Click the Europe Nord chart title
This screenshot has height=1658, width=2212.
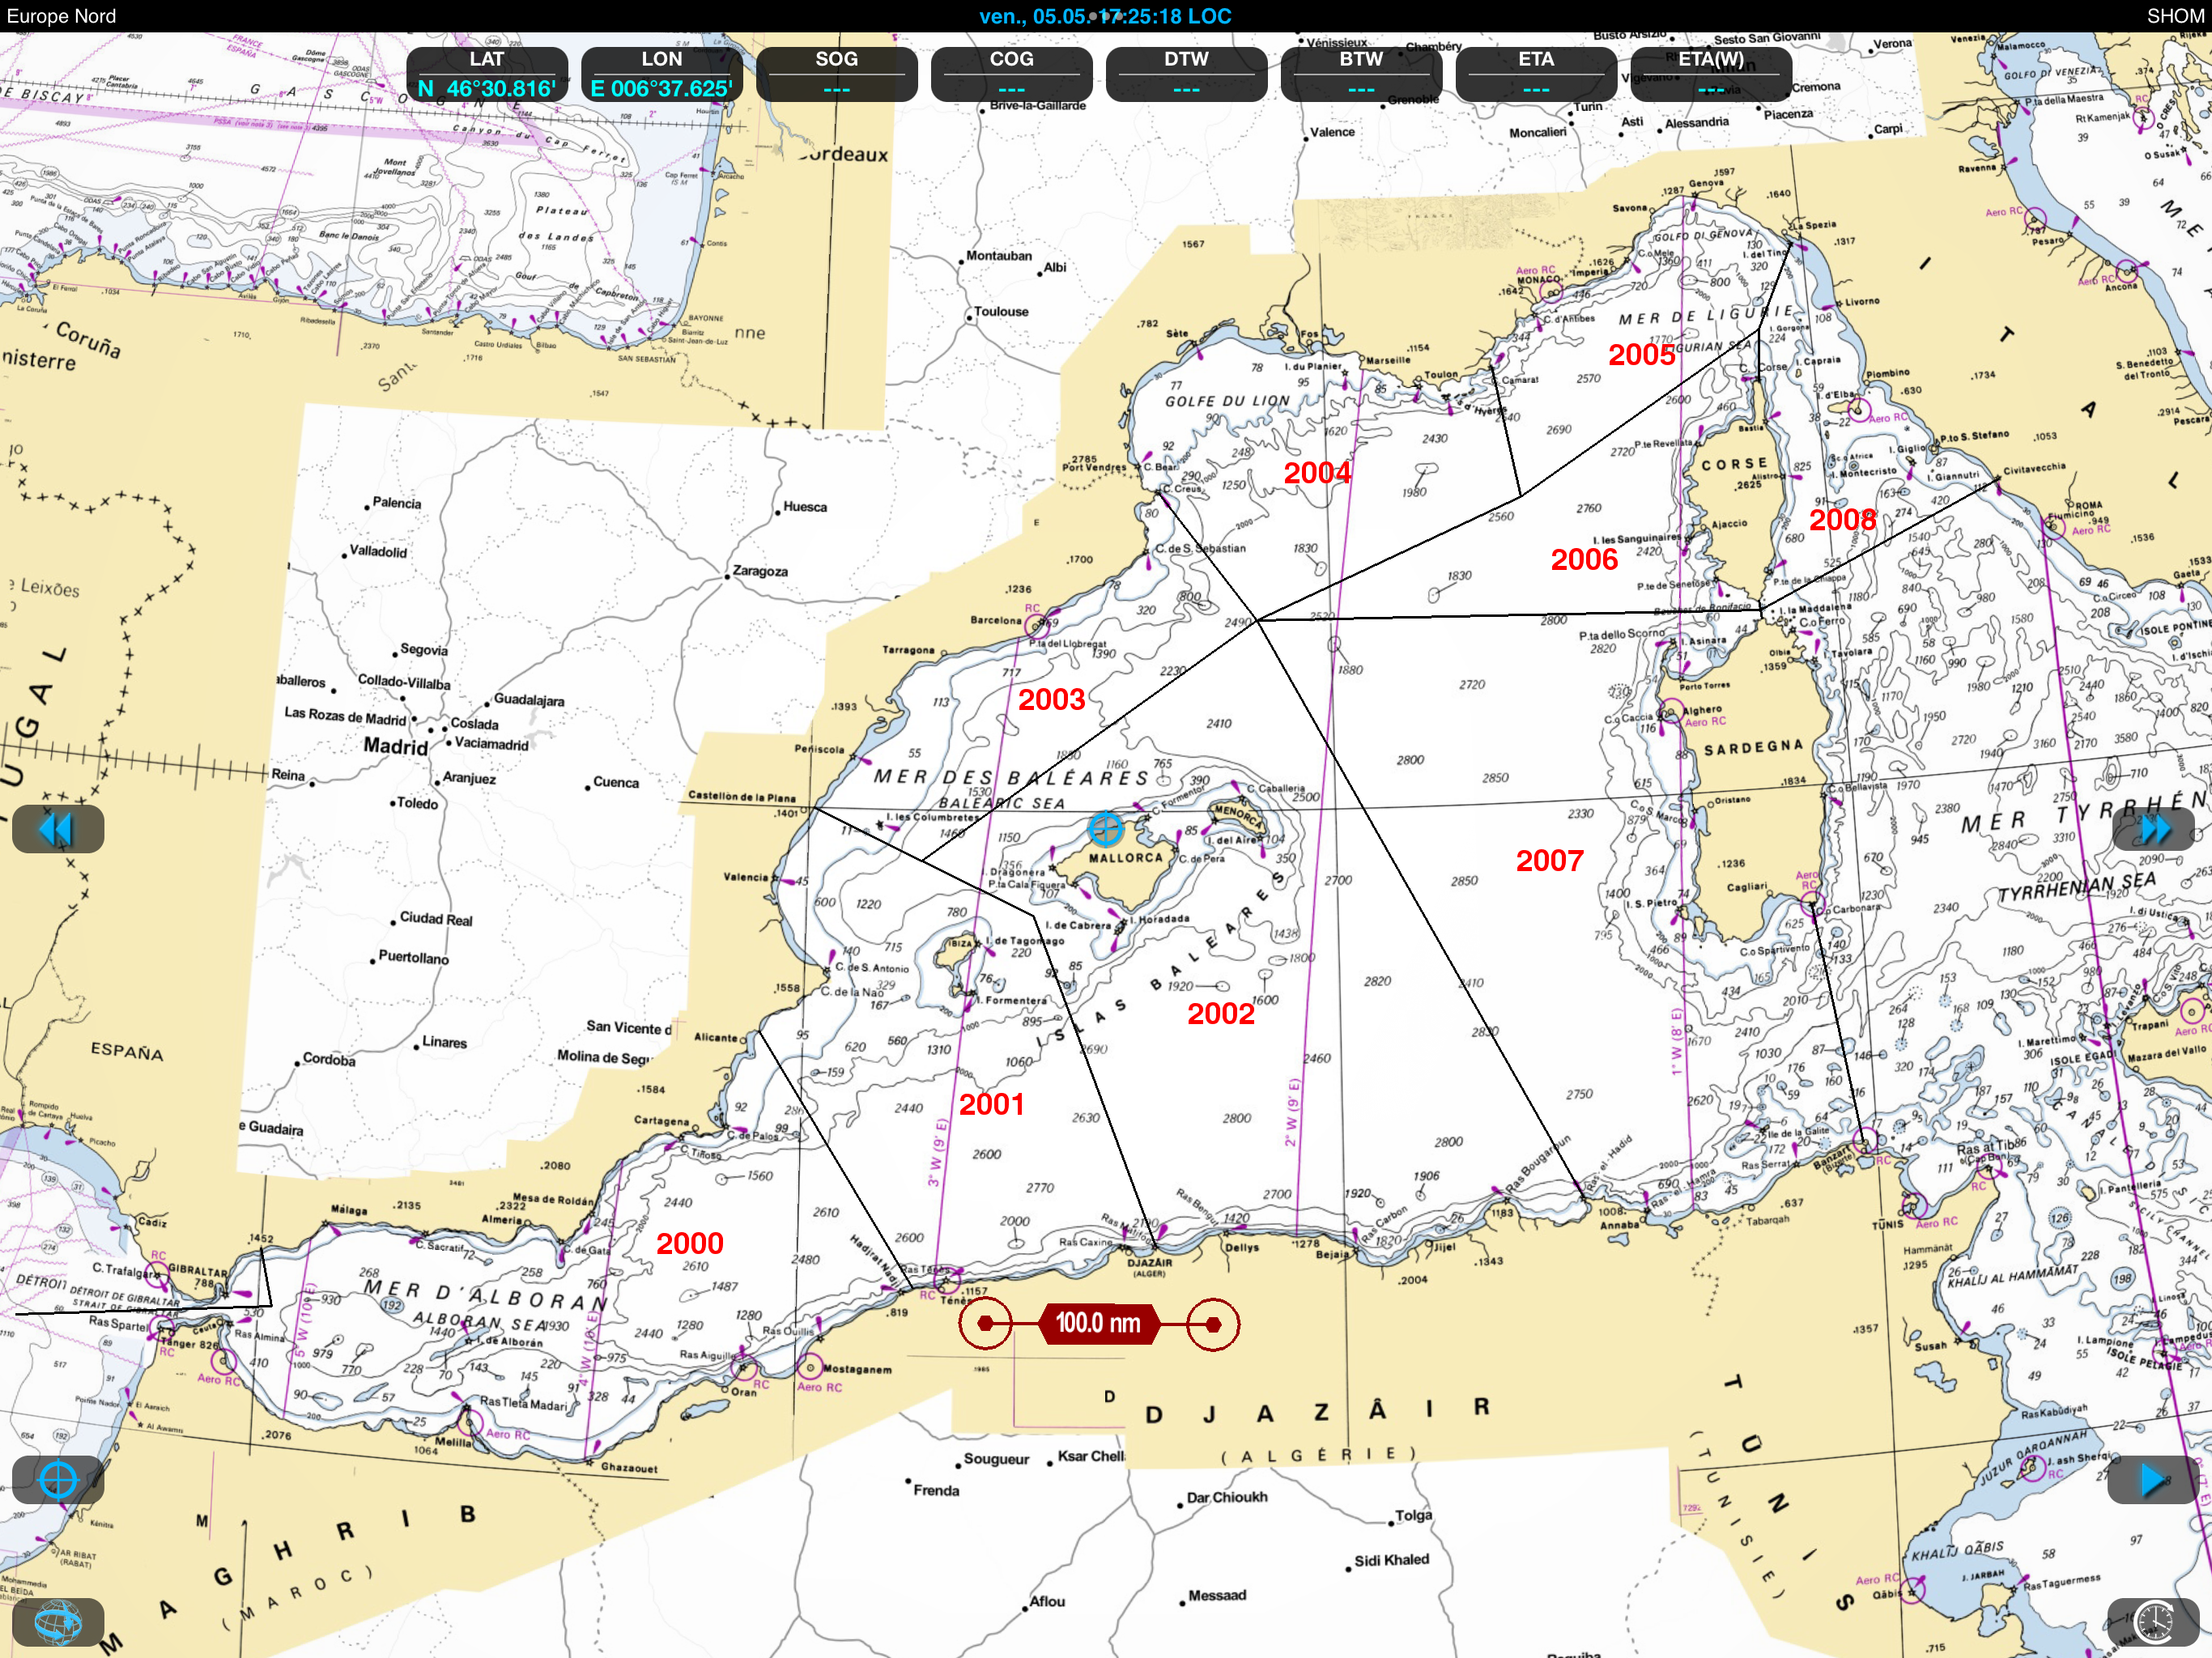[61, 16]
